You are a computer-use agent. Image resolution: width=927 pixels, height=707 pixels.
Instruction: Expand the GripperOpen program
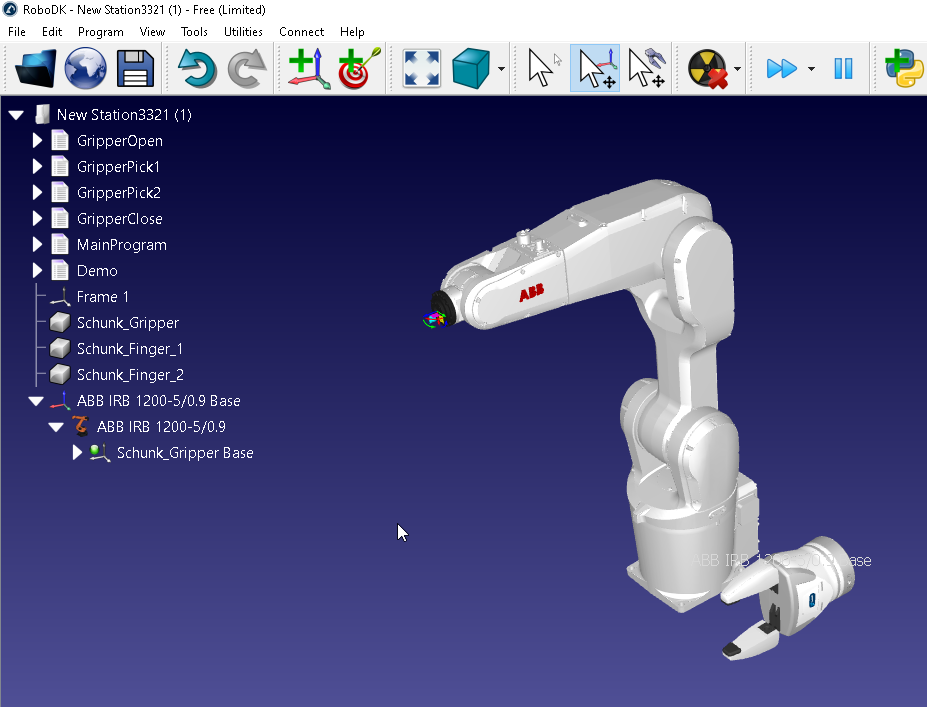coord(37,141)
